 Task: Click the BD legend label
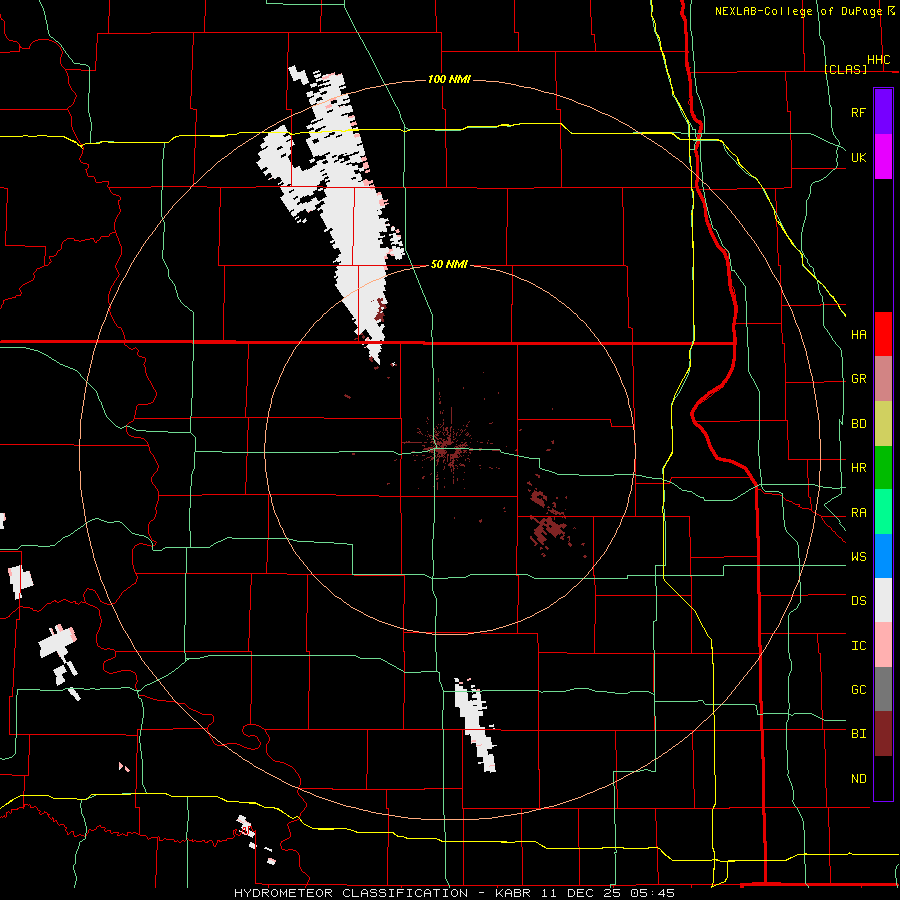pyautogui.click(x=858, y=424)
